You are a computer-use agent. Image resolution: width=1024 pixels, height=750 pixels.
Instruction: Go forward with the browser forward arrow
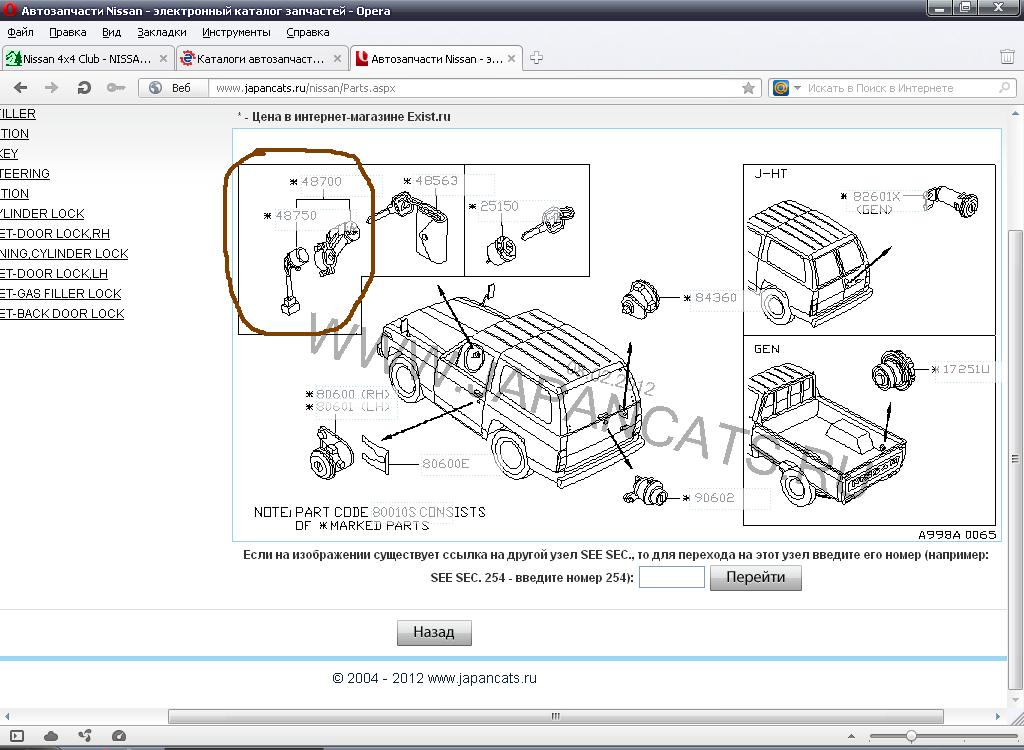52,88
